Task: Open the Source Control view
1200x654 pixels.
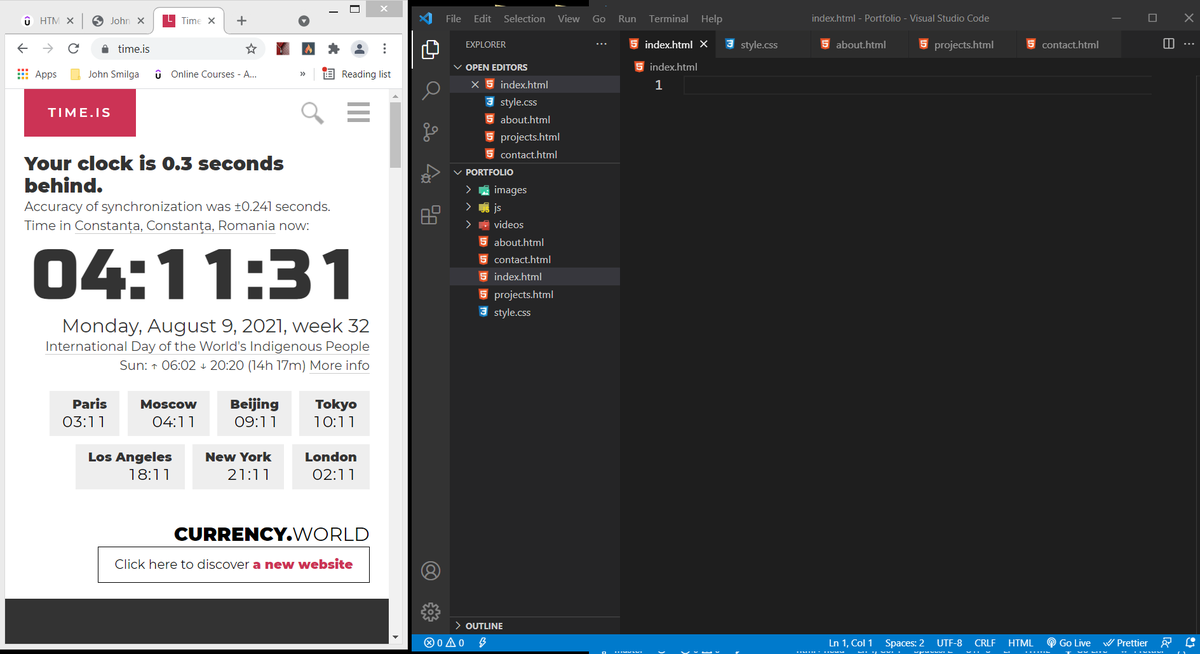Action: [431, 132]
